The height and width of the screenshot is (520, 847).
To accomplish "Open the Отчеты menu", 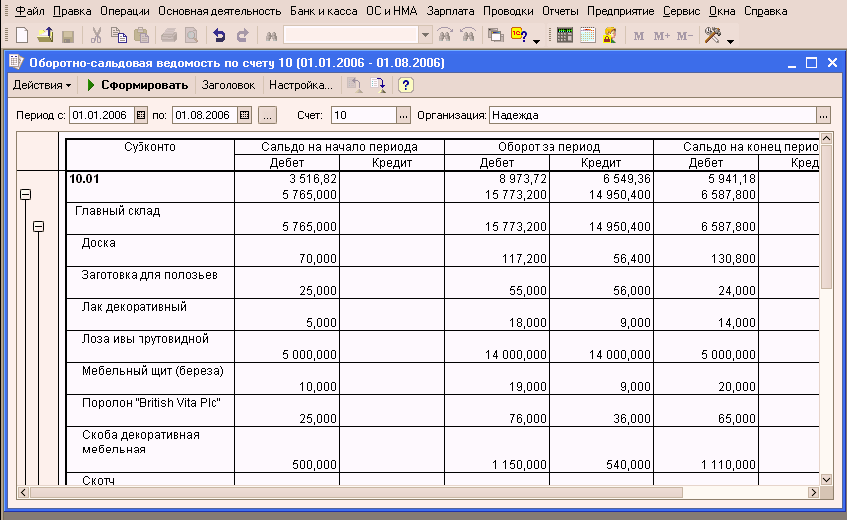I will (x=559, y=11).
